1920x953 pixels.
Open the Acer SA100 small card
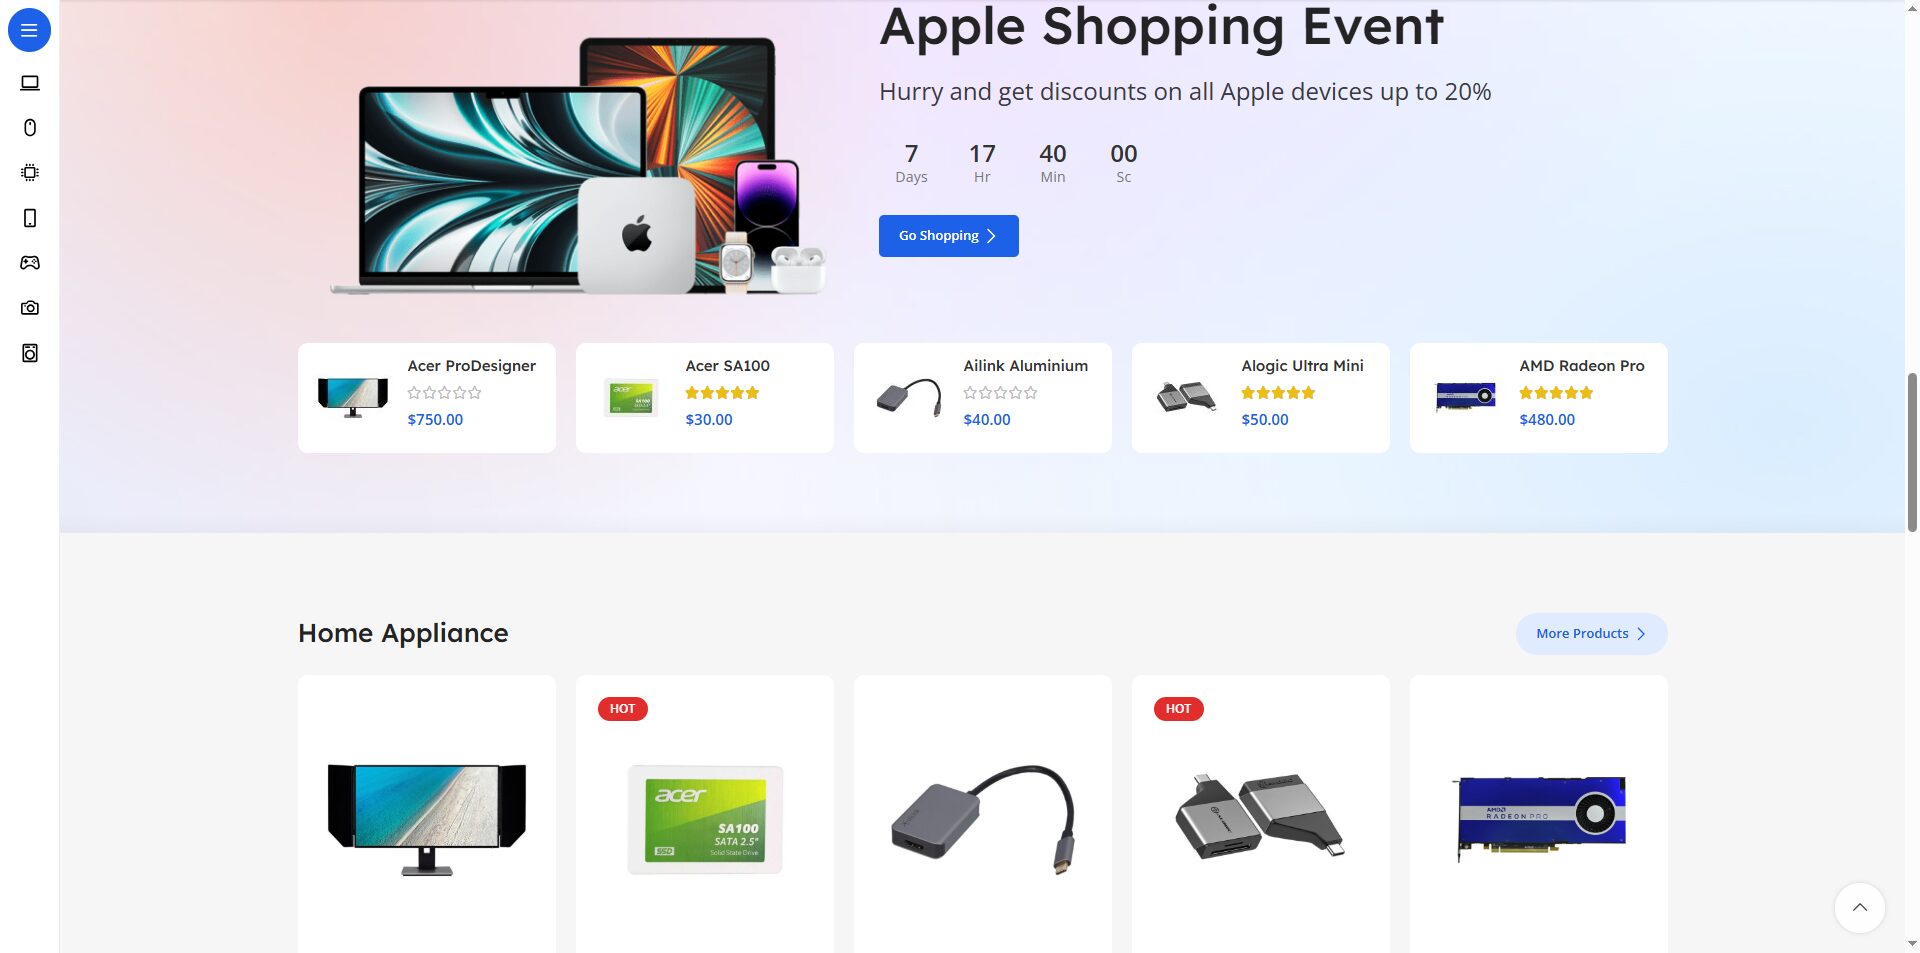(705, 398)
